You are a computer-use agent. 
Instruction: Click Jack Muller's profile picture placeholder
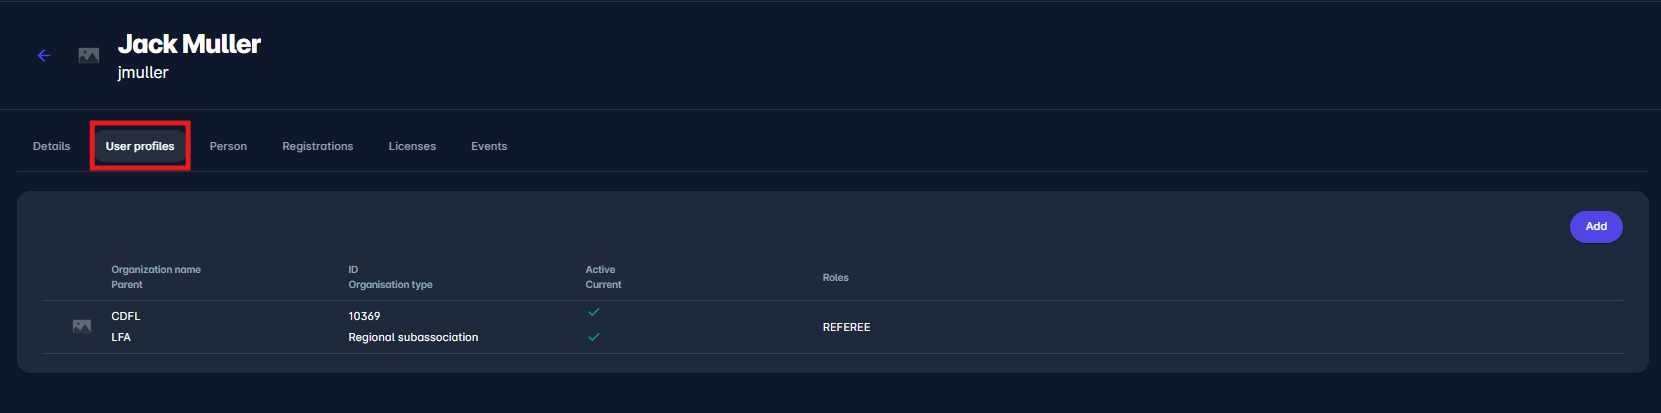click(89, 56)
